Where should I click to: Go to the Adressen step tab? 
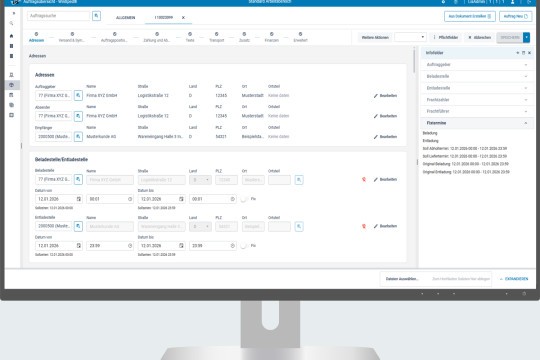tap(36, 37)
